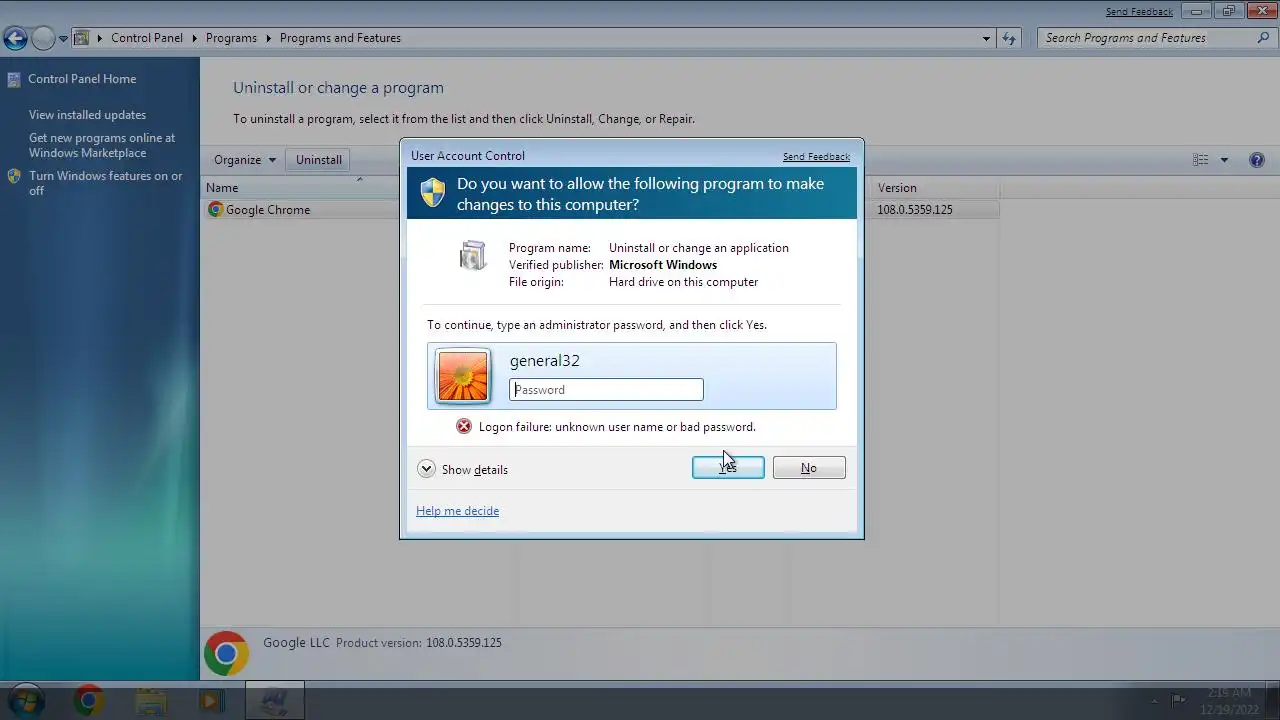Click the Control Panel taskbar button
Viewport: 1280px width, 720px height.
(x=275, y=701)
